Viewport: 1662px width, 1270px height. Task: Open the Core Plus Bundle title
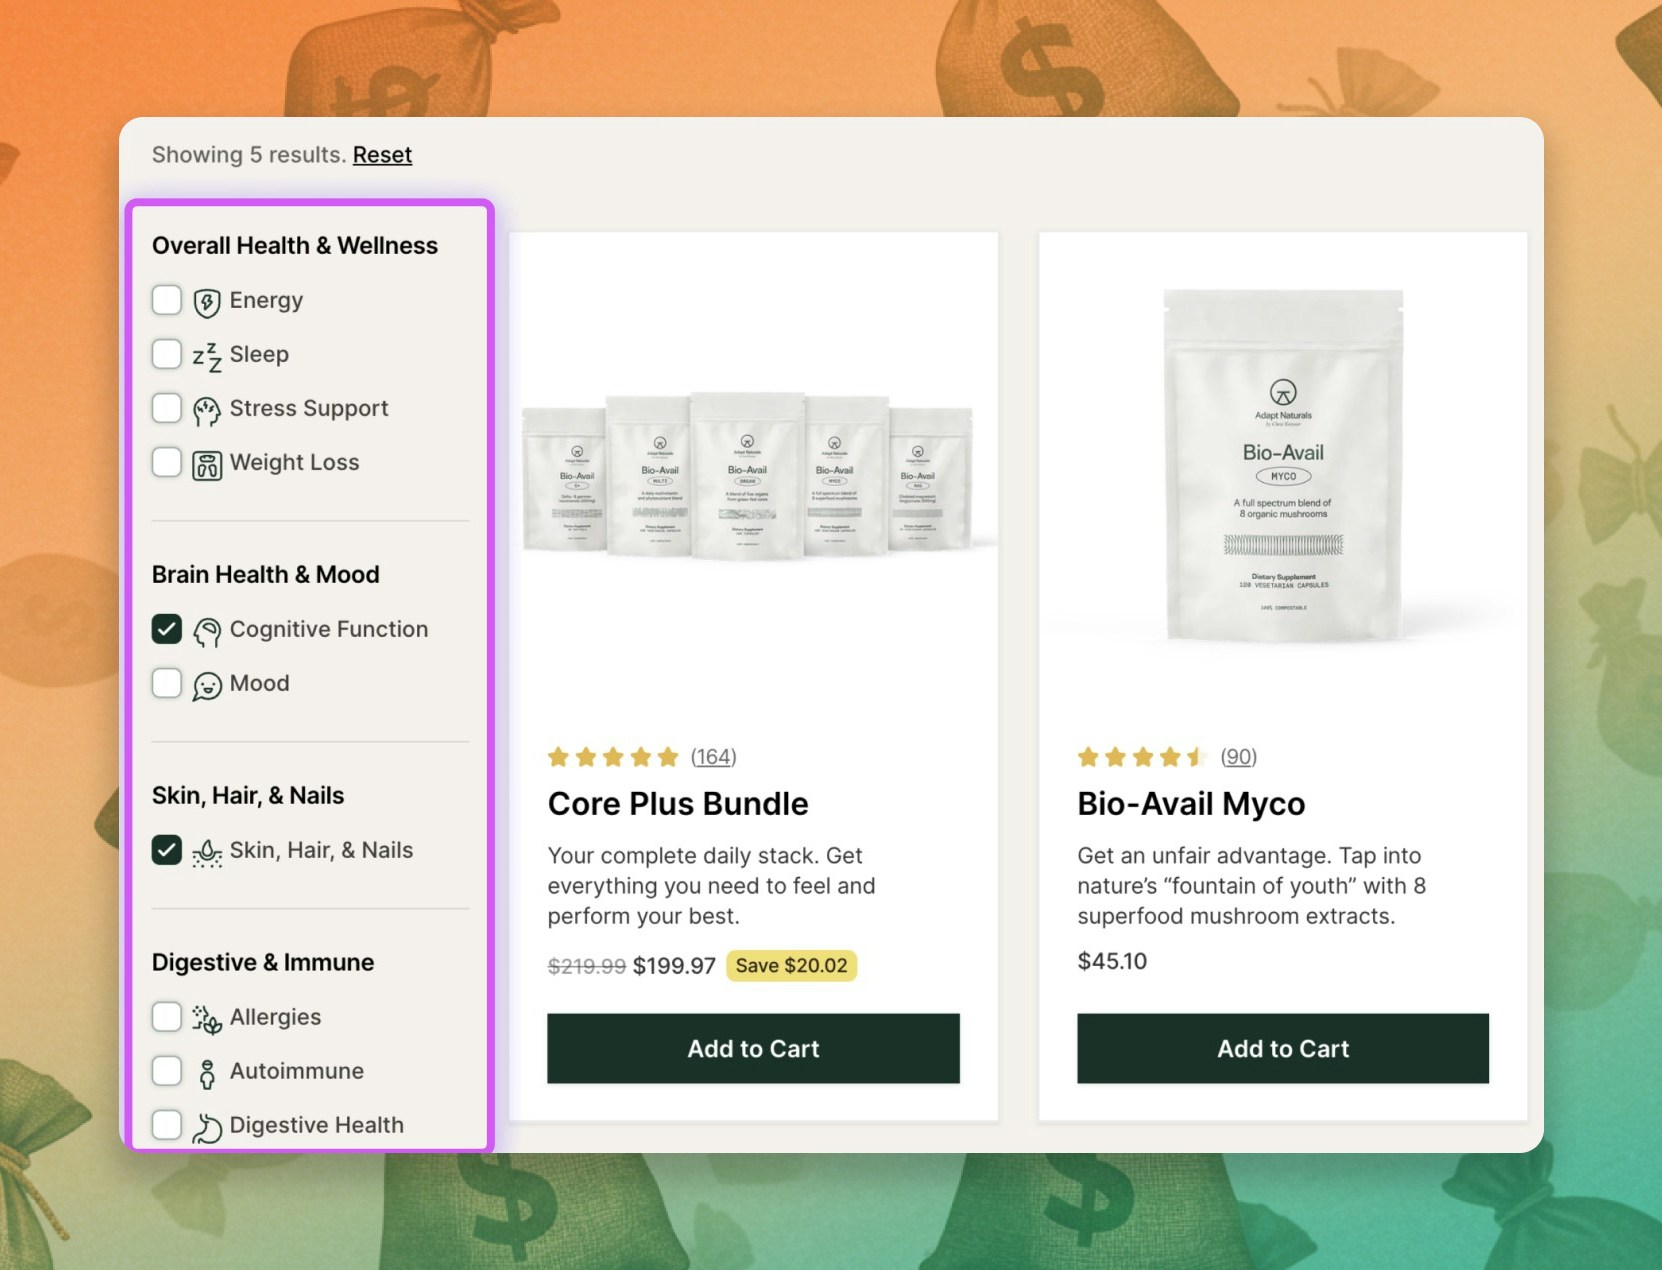[x=678, y=804]
